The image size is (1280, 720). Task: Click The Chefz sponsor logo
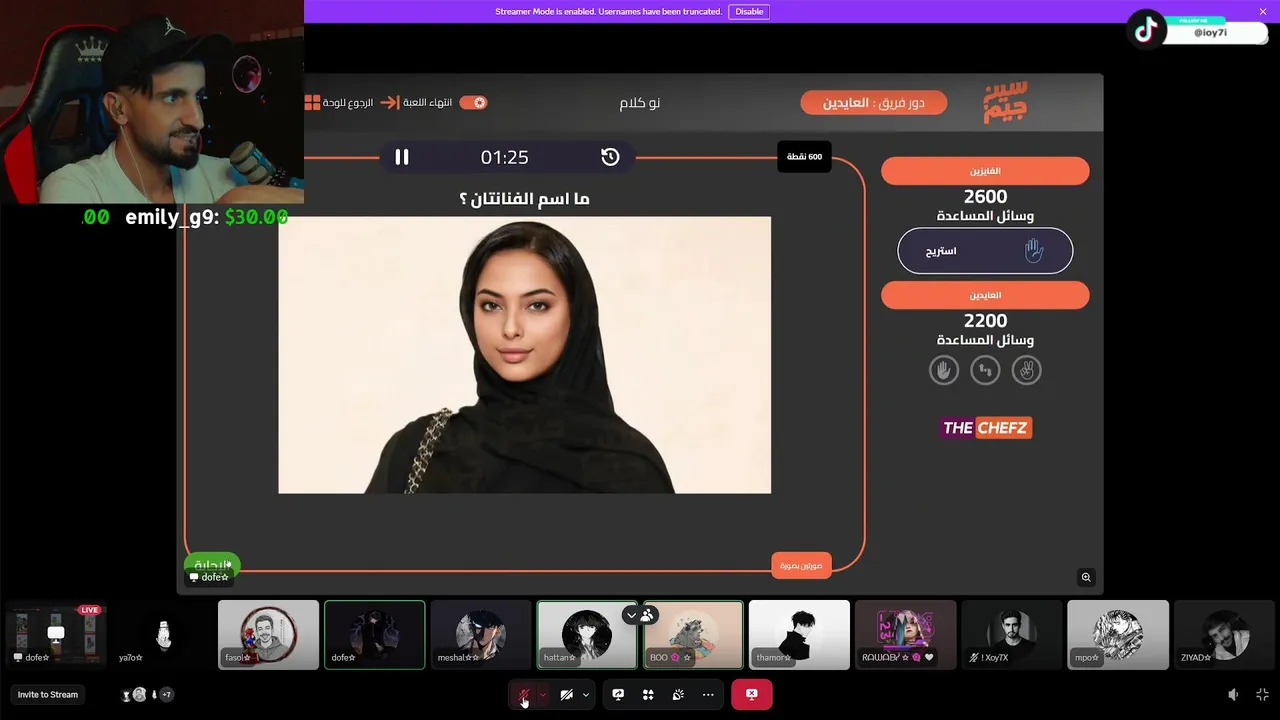(x=987, y=428)
